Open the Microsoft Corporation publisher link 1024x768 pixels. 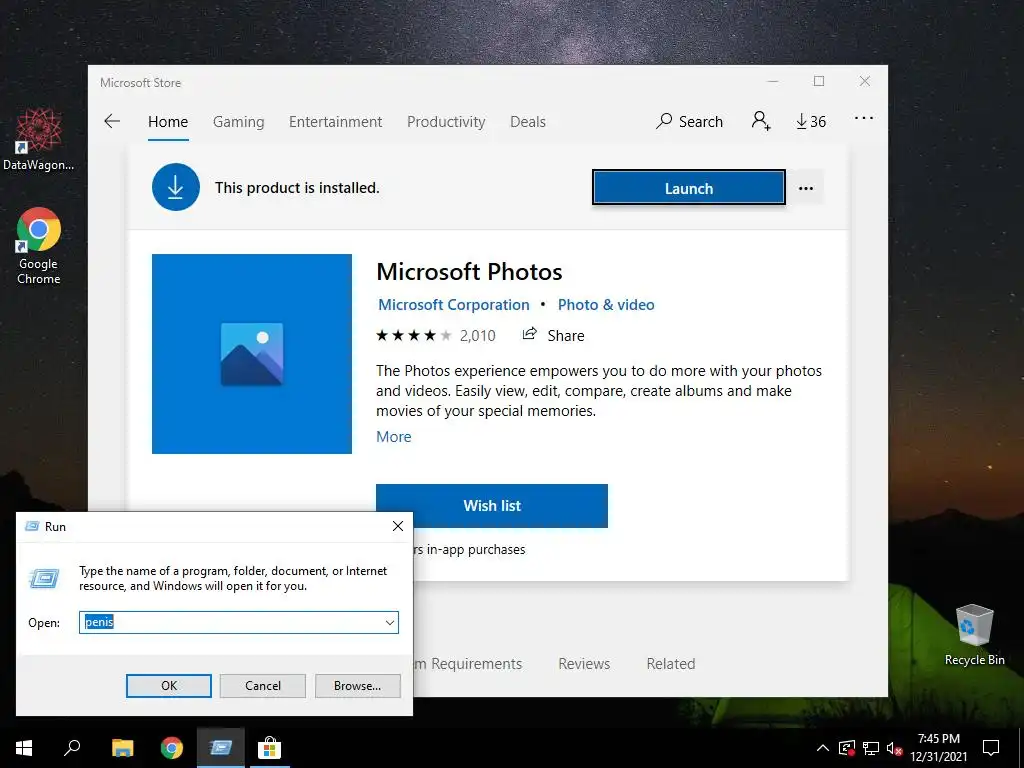(x=454, y=305)
